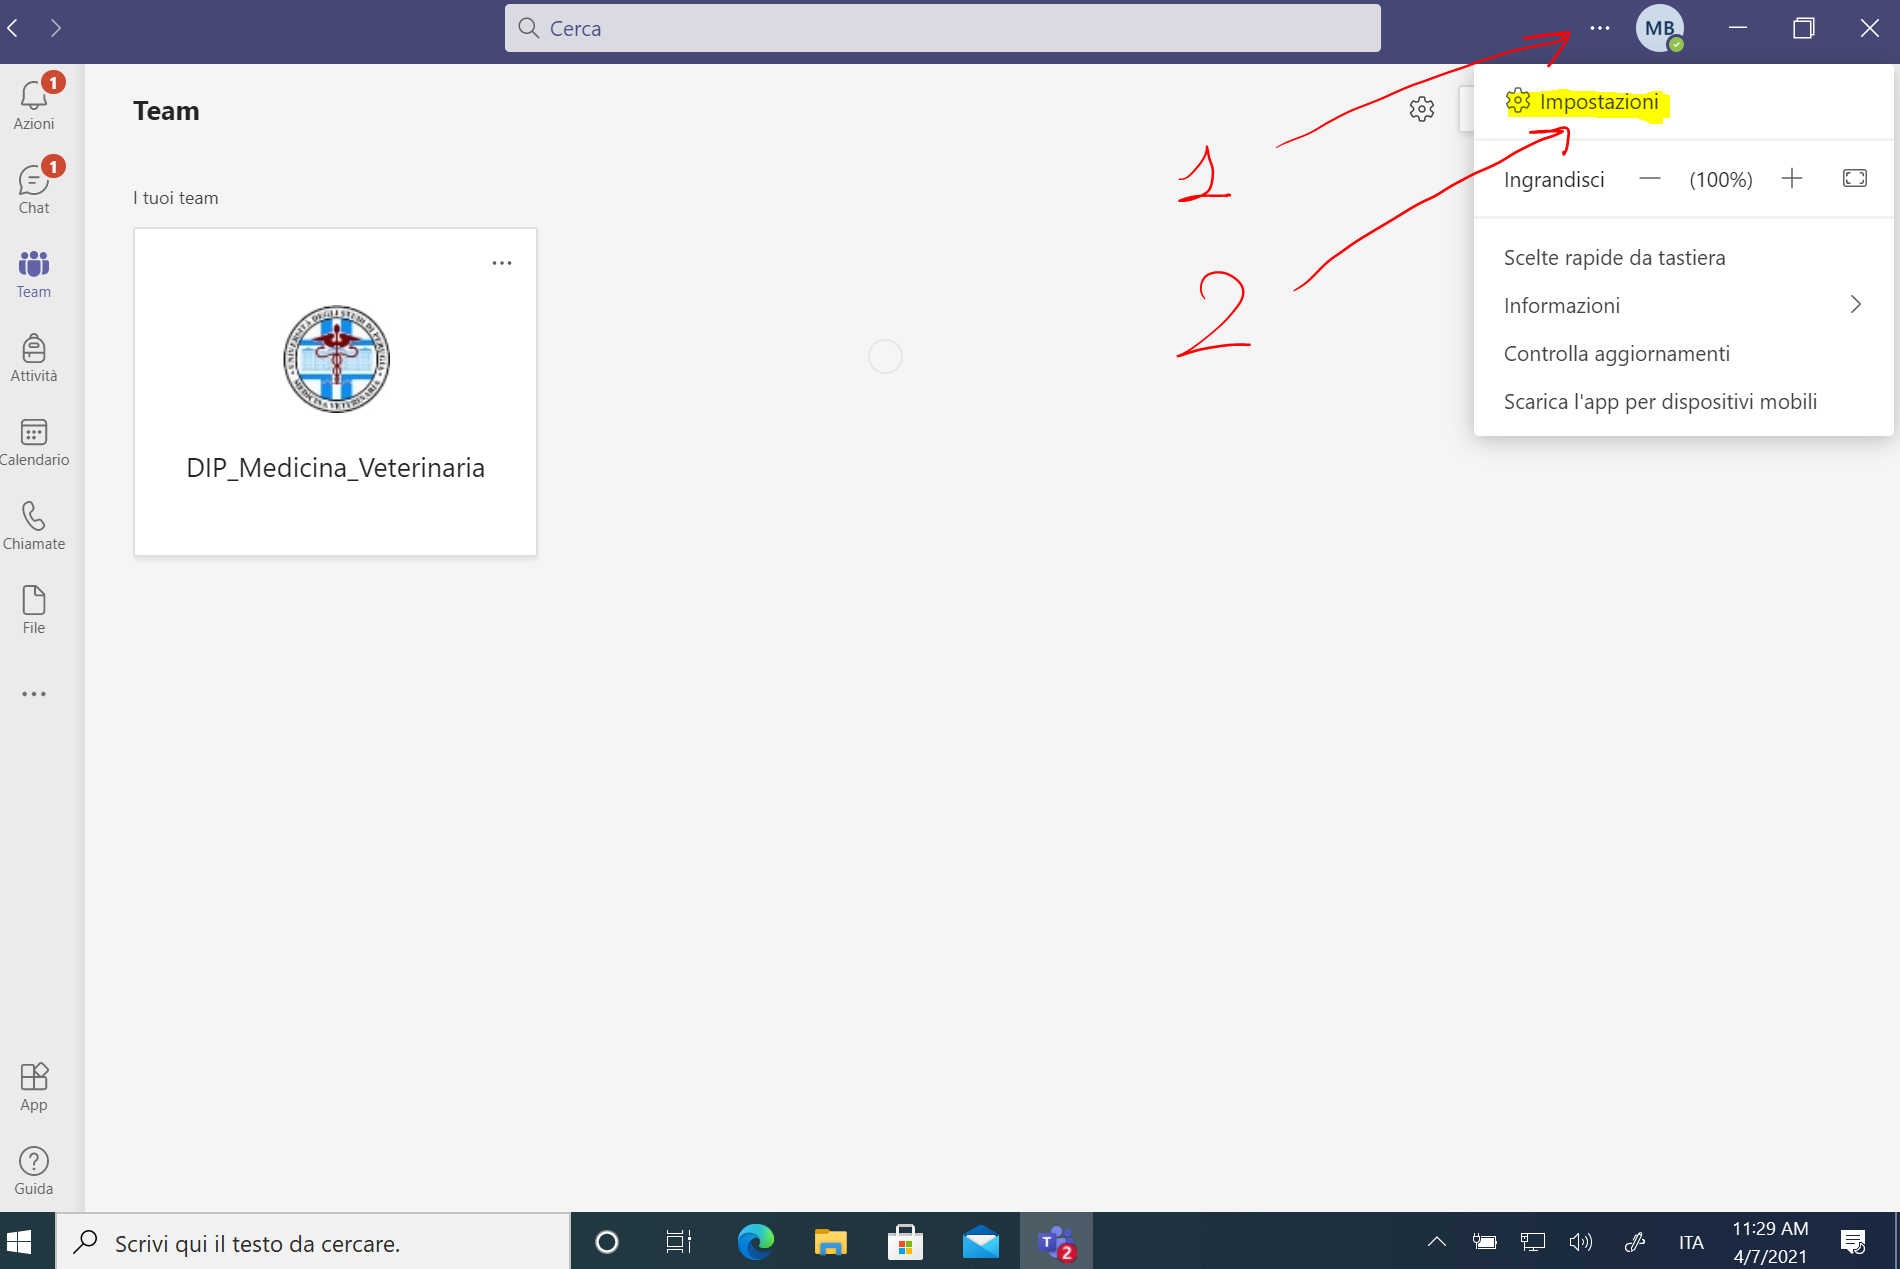Click the Cerca search field
The height and width of the screenshot is (1269, 1900).
(942, 28)
